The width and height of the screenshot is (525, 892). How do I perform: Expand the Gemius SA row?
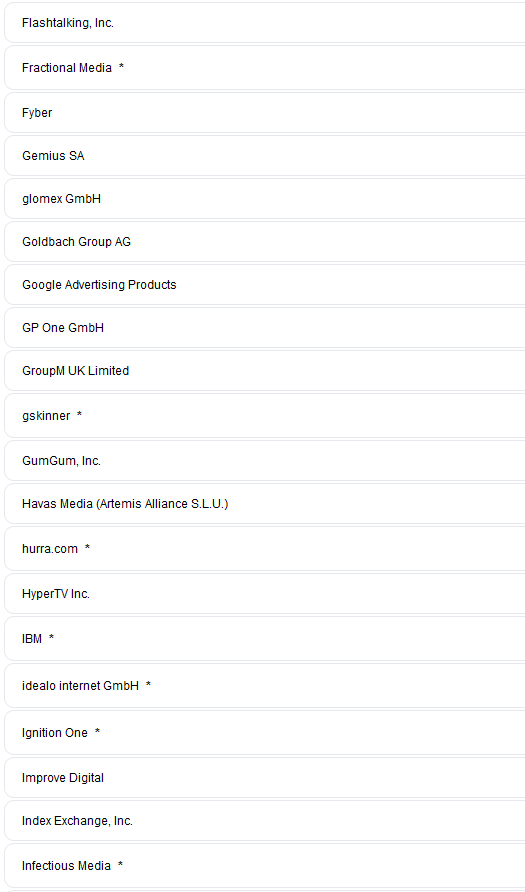point(264,156)
